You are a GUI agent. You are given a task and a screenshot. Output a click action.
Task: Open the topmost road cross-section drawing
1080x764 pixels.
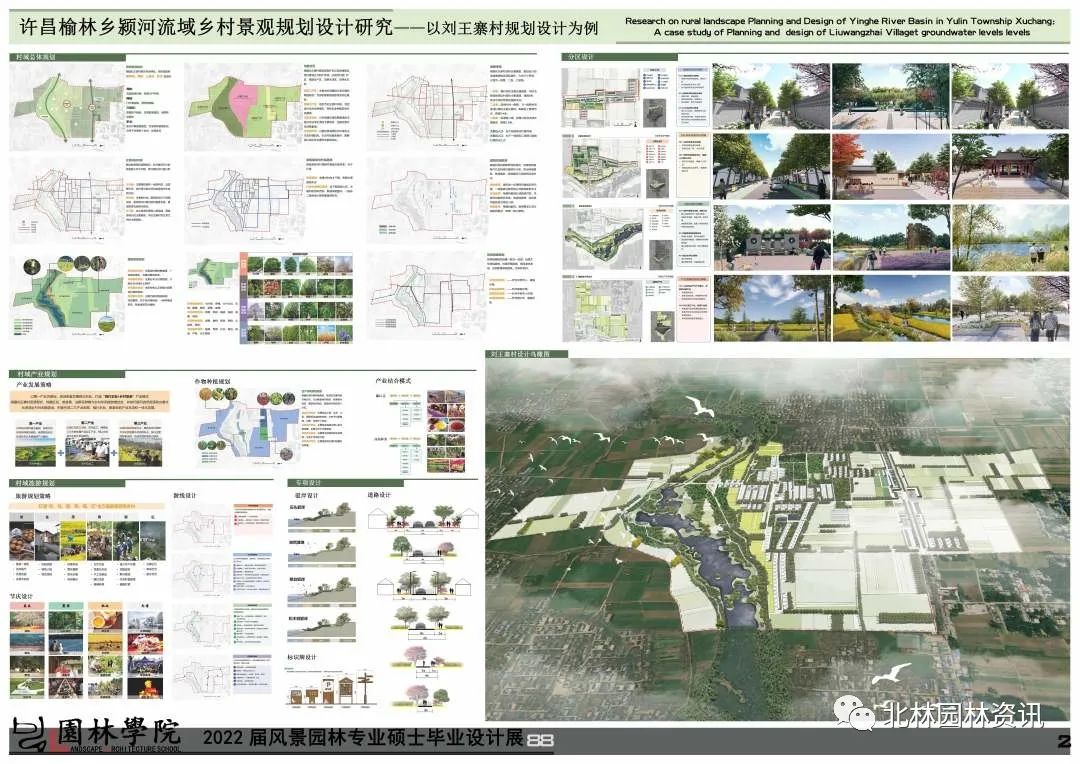(423, 517)
